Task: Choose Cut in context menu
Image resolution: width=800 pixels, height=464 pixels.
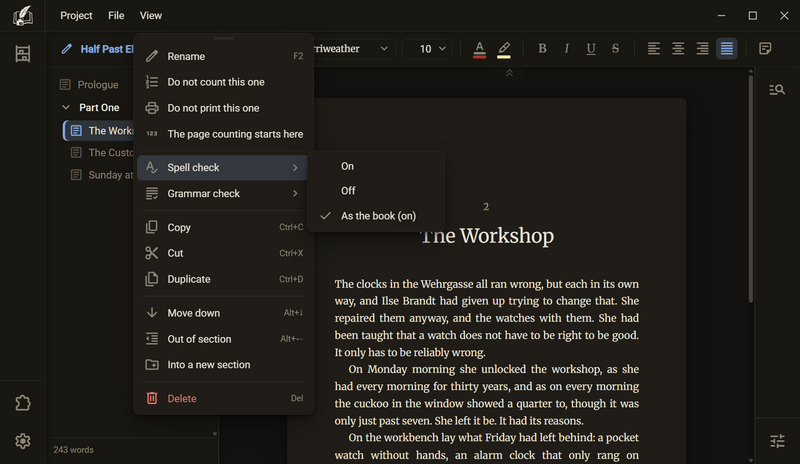Action: click(x=223, y=253)
